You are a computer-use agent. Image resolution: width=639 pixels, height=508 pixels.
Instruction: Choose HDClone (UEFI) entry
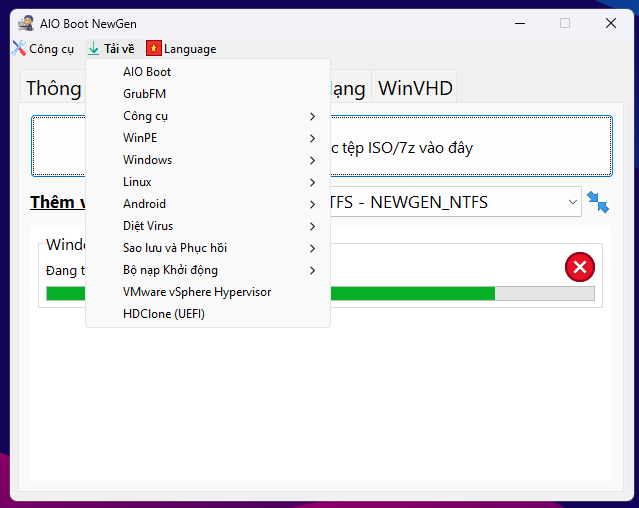(x=208, y=314)
